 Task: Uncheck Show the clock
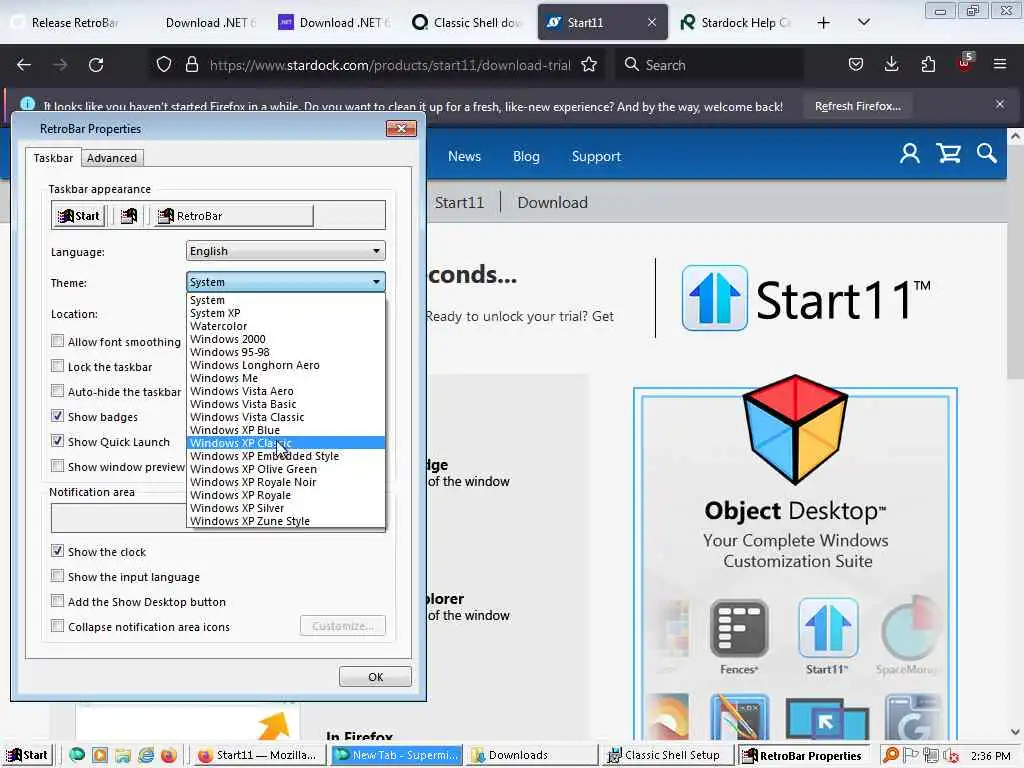(57, 551)
